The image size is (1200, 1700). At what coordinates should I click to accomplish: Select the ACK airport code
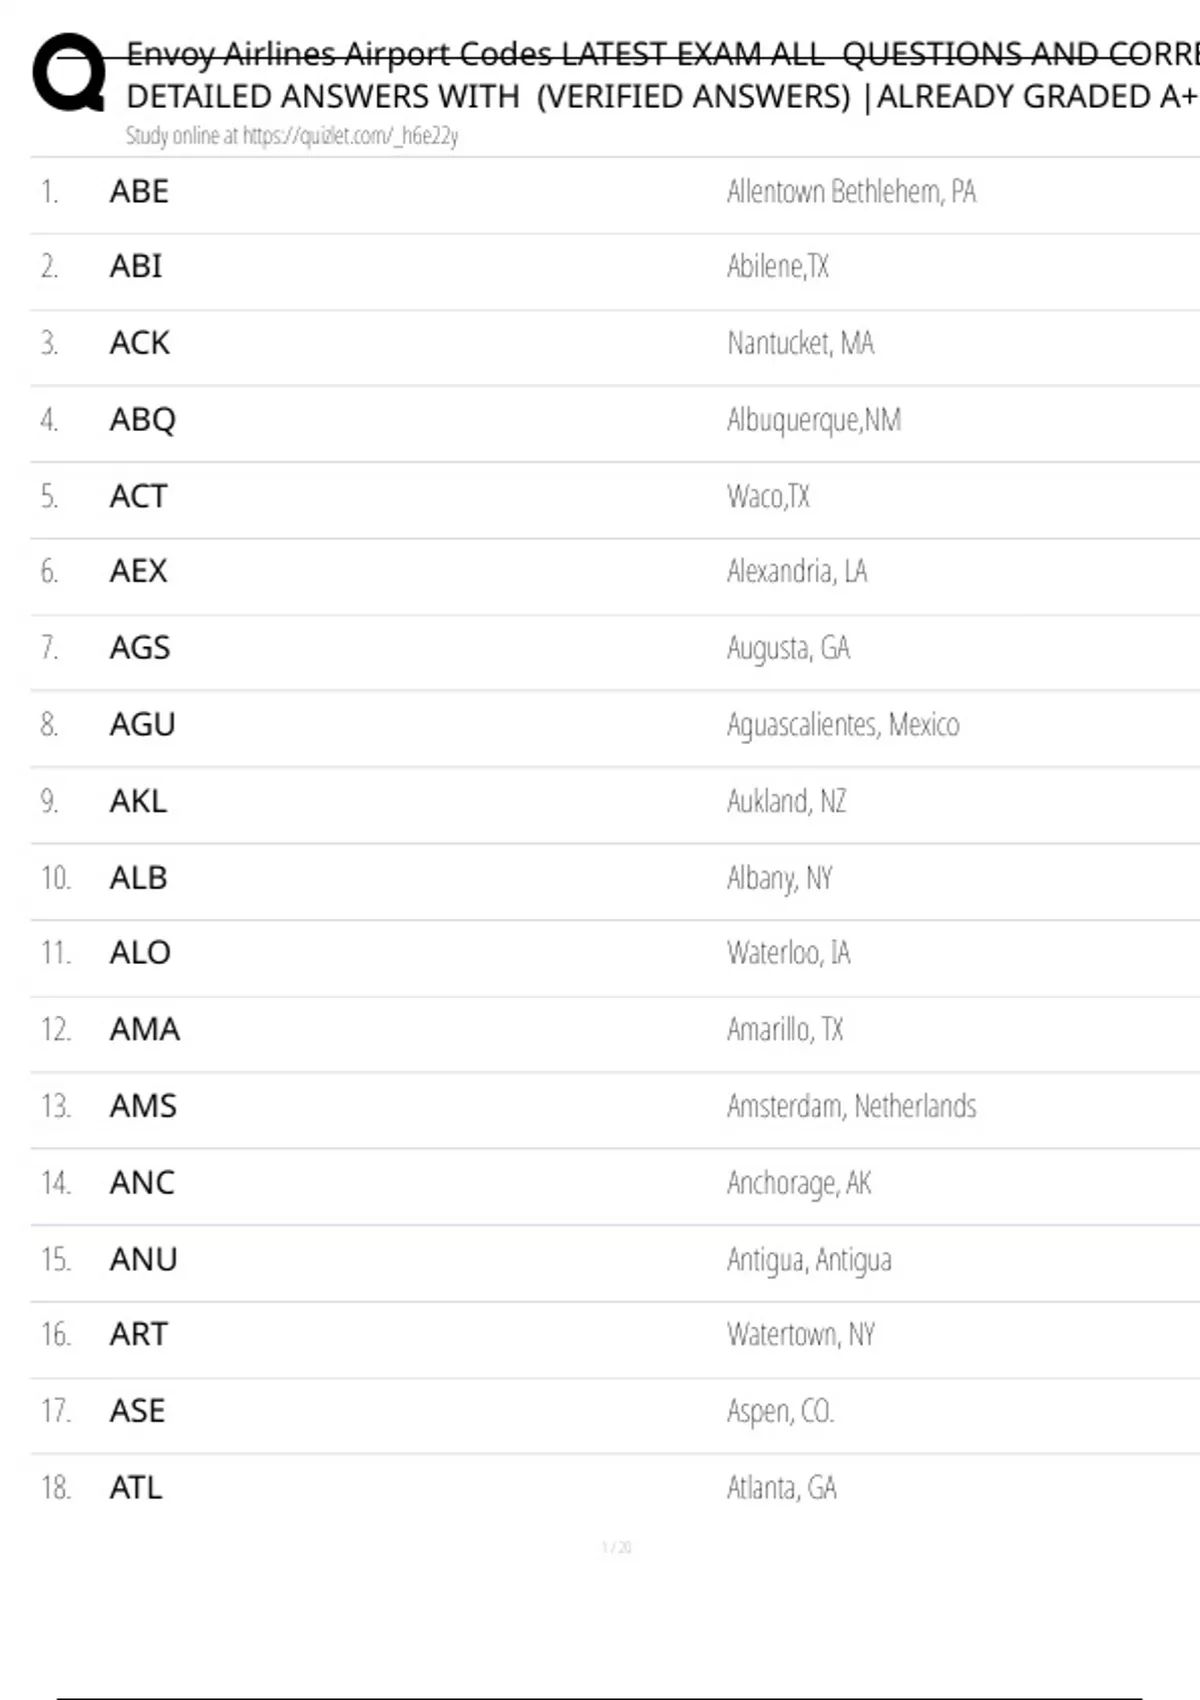pyautogui.click(x=139, y=343)
